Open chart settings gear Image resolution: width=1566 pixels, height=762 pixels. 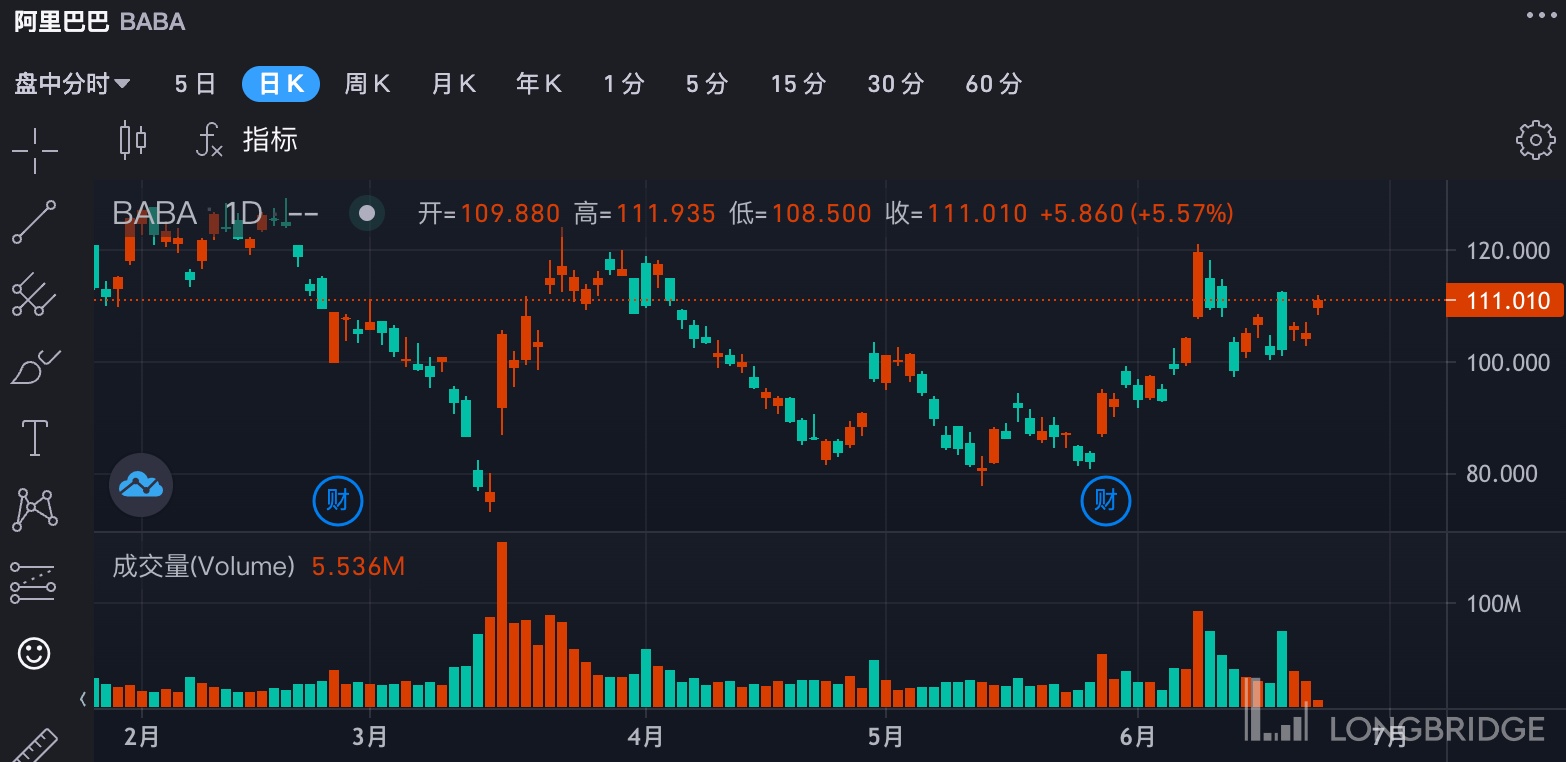click(x=1535, y=140)
